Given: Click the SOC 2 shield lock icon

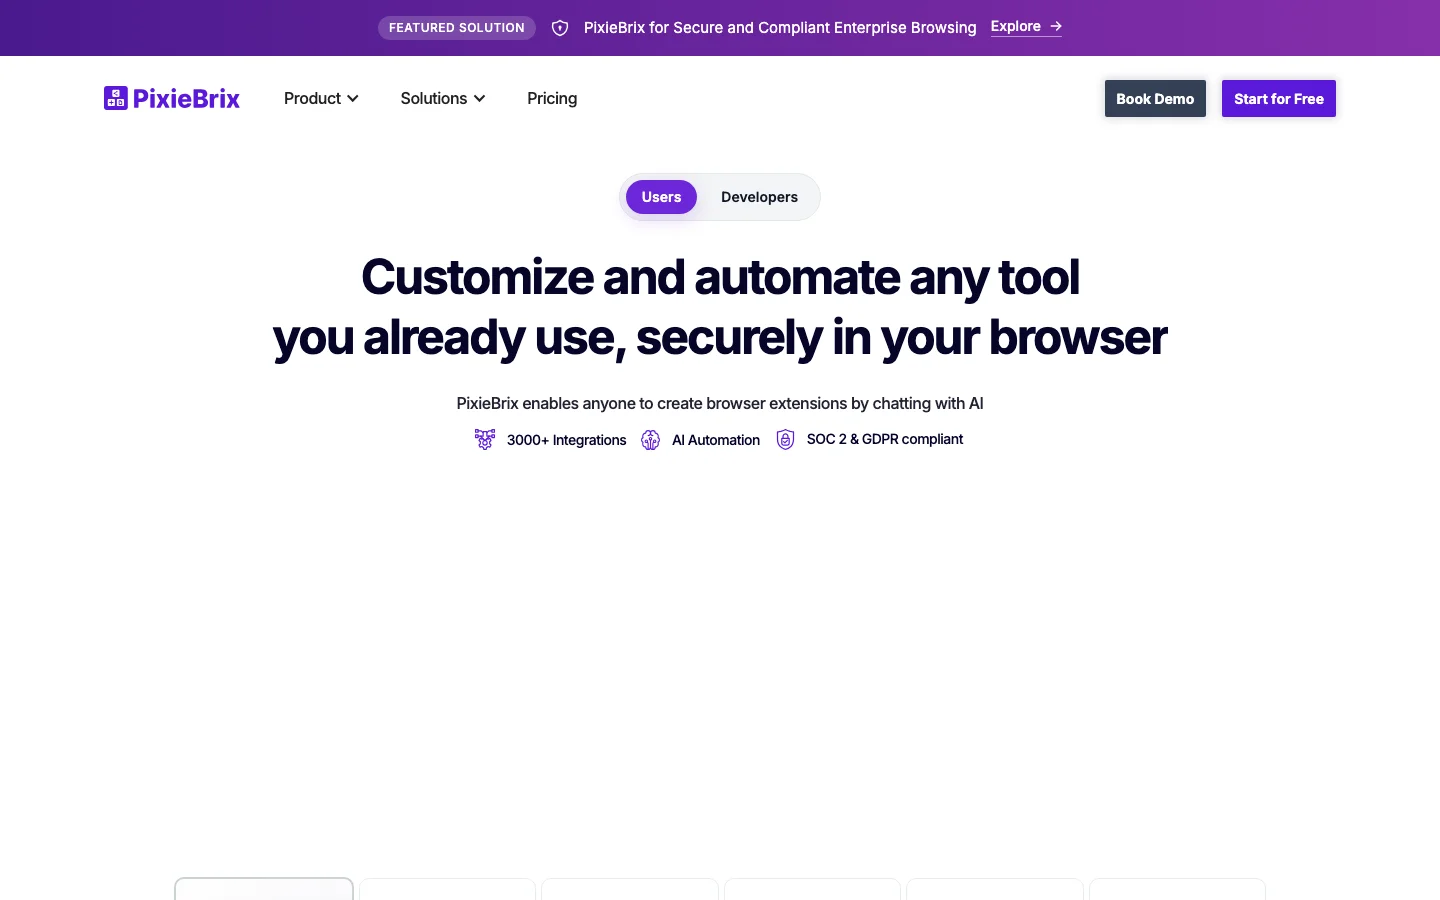Looking at the screenshot, I should pos(786,439).
